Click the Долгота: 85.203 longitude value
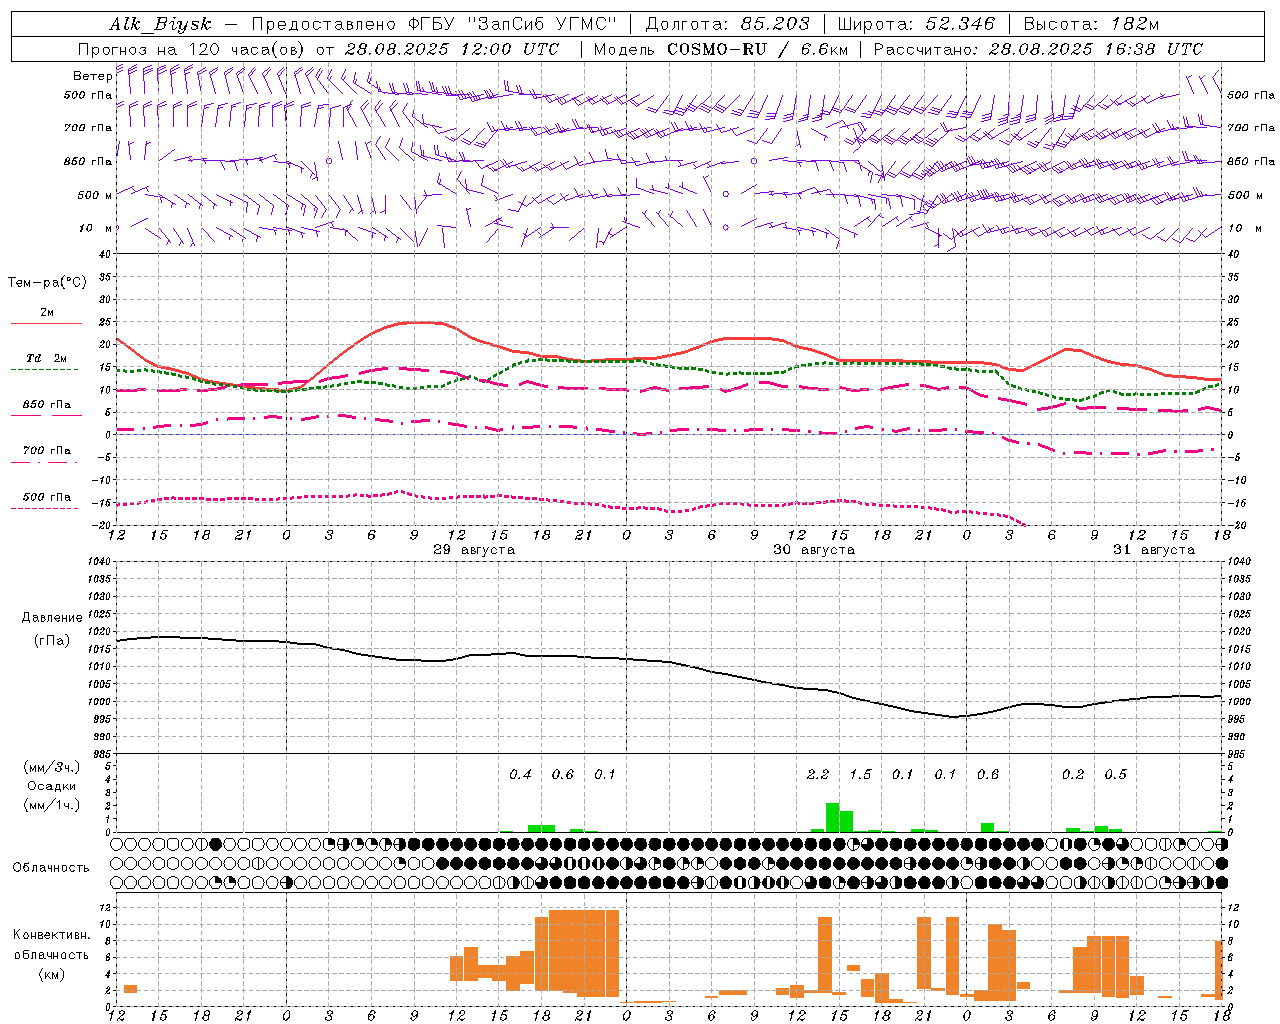This screenshot has height=1024, width=1280. tap(728, 24)
